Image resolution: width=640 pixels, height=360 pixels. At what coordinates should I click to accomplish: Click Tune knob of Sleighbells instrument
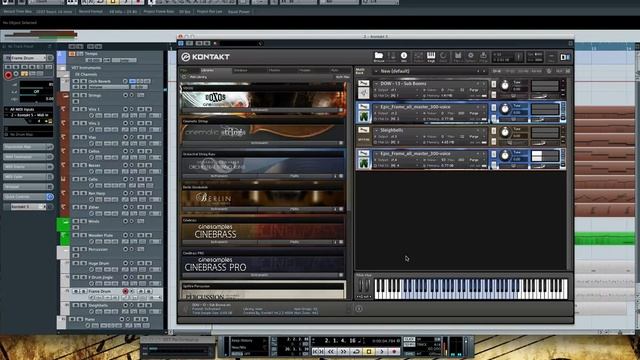point(504,132)
